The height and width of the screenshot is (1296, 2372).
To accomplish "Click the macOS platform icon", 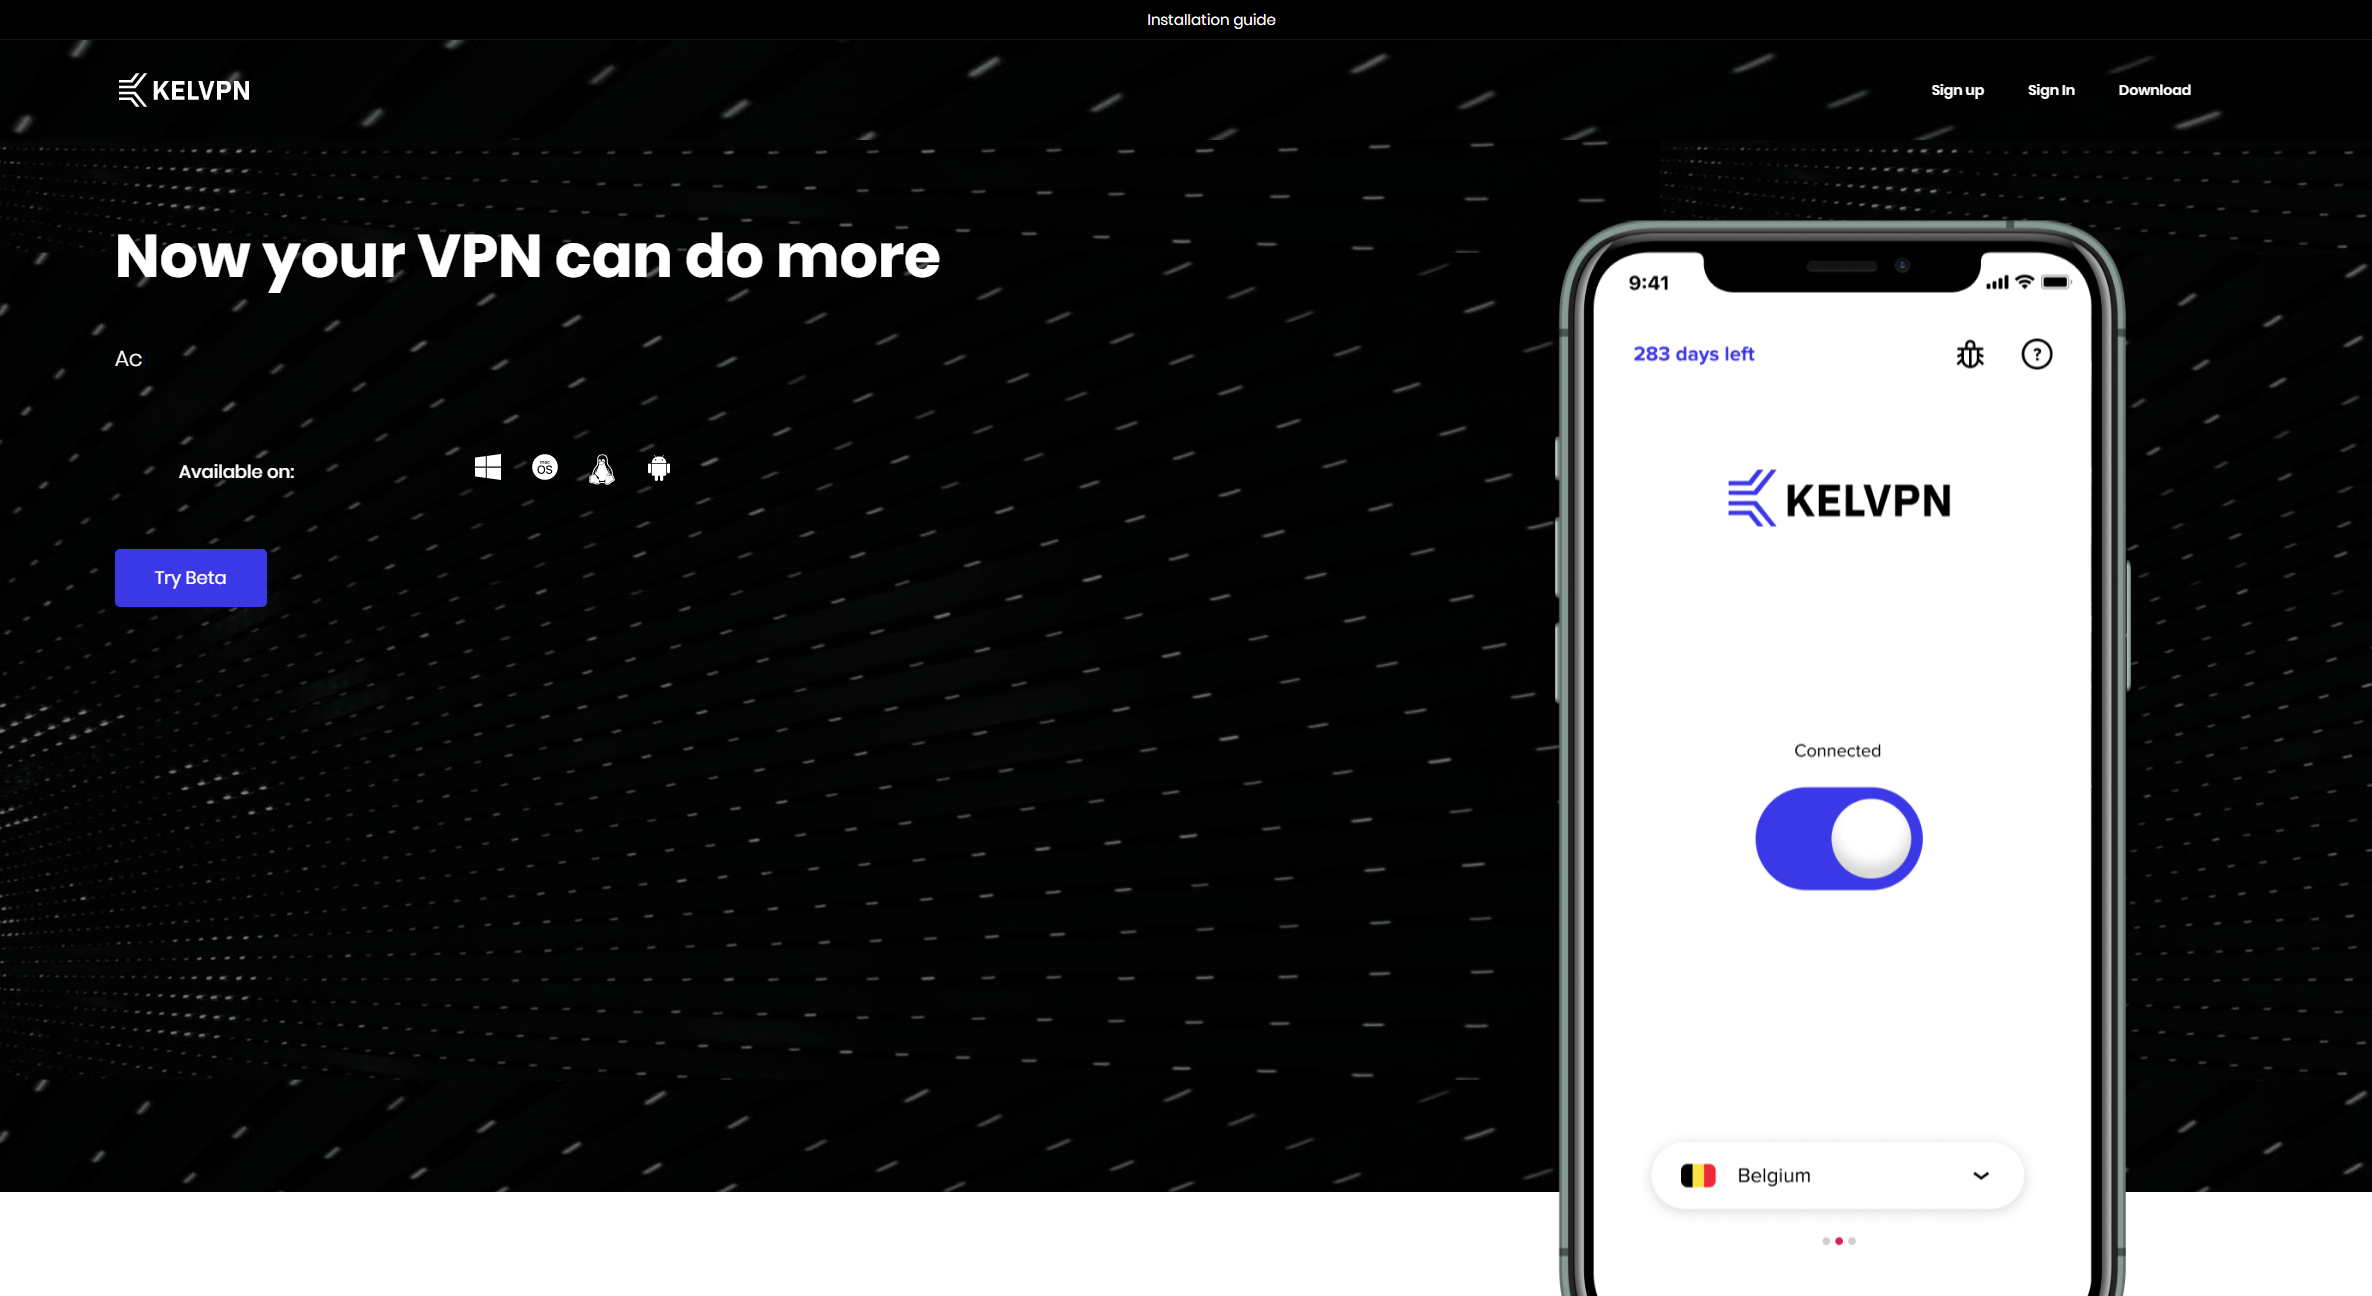I will pyautogui.click(x=544, y=468).
